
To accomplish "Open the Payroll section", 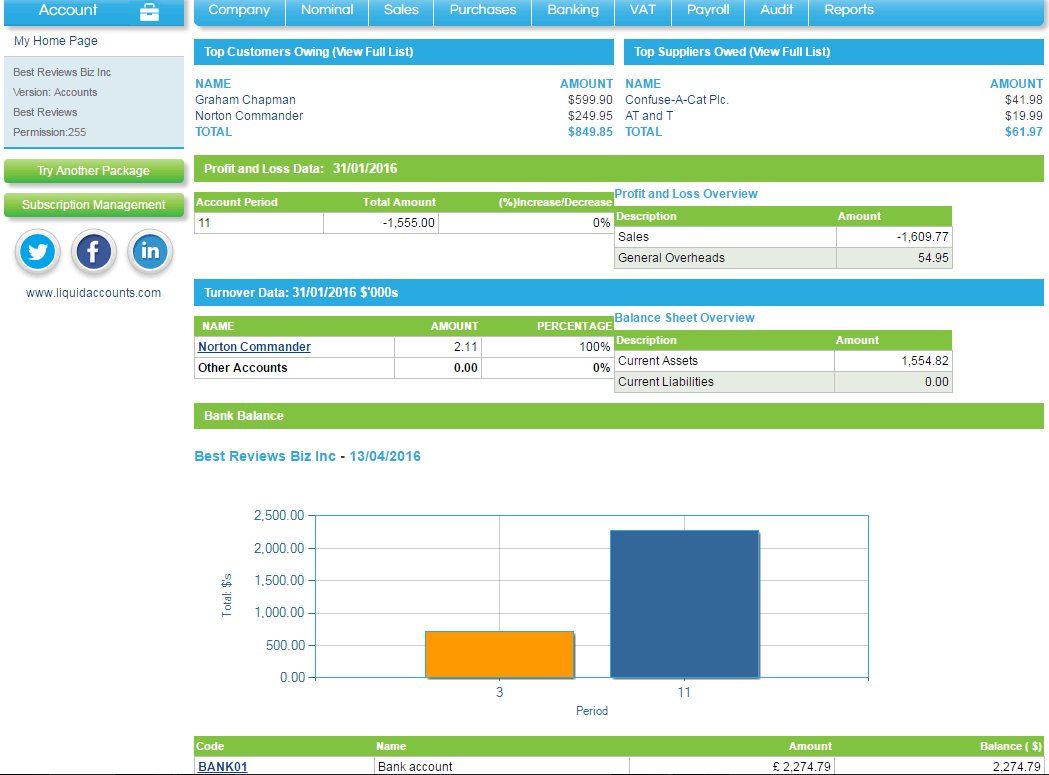I will pos(707,10).
